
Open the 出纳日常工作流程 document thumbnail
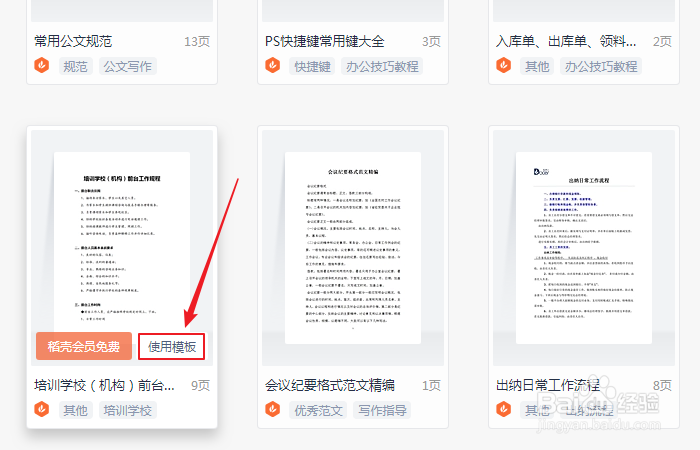point(584,248)
